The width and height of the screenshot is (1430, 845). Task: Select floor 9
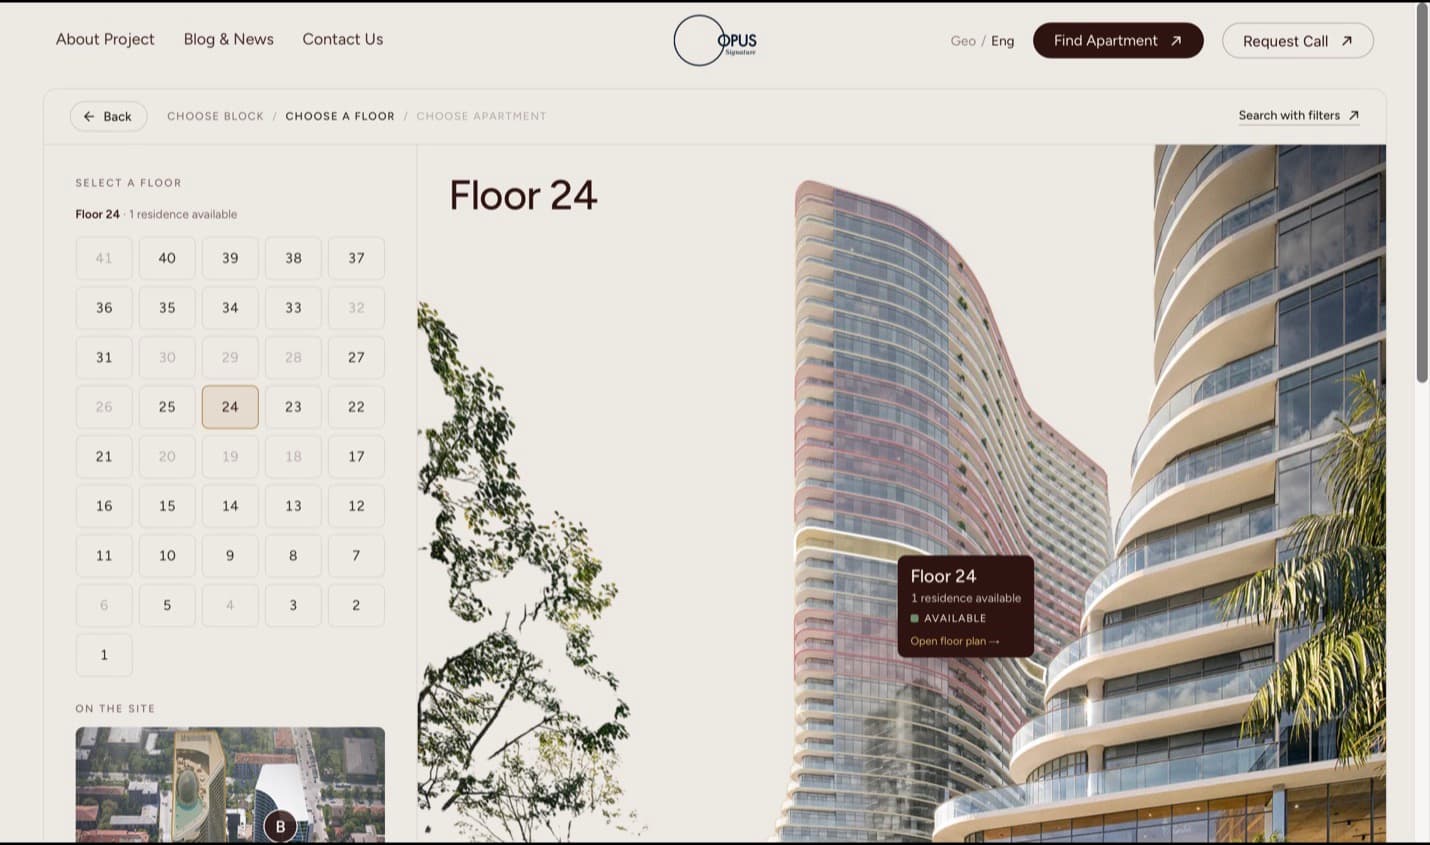pos(230,556)
